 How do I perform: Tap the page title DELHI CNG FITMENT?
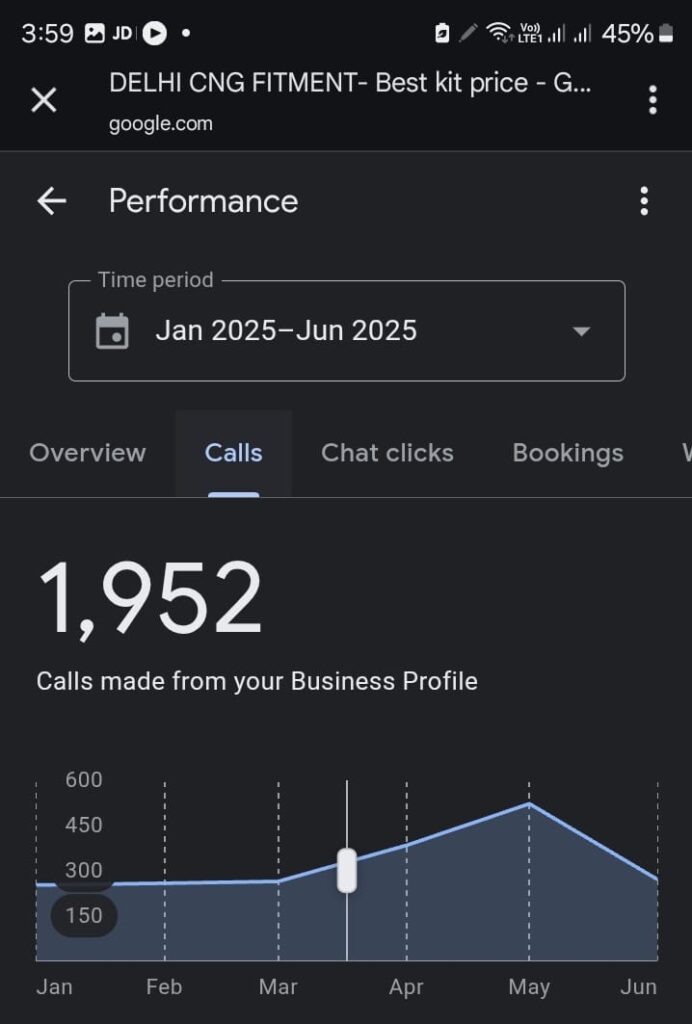click(x=350, y=83)
